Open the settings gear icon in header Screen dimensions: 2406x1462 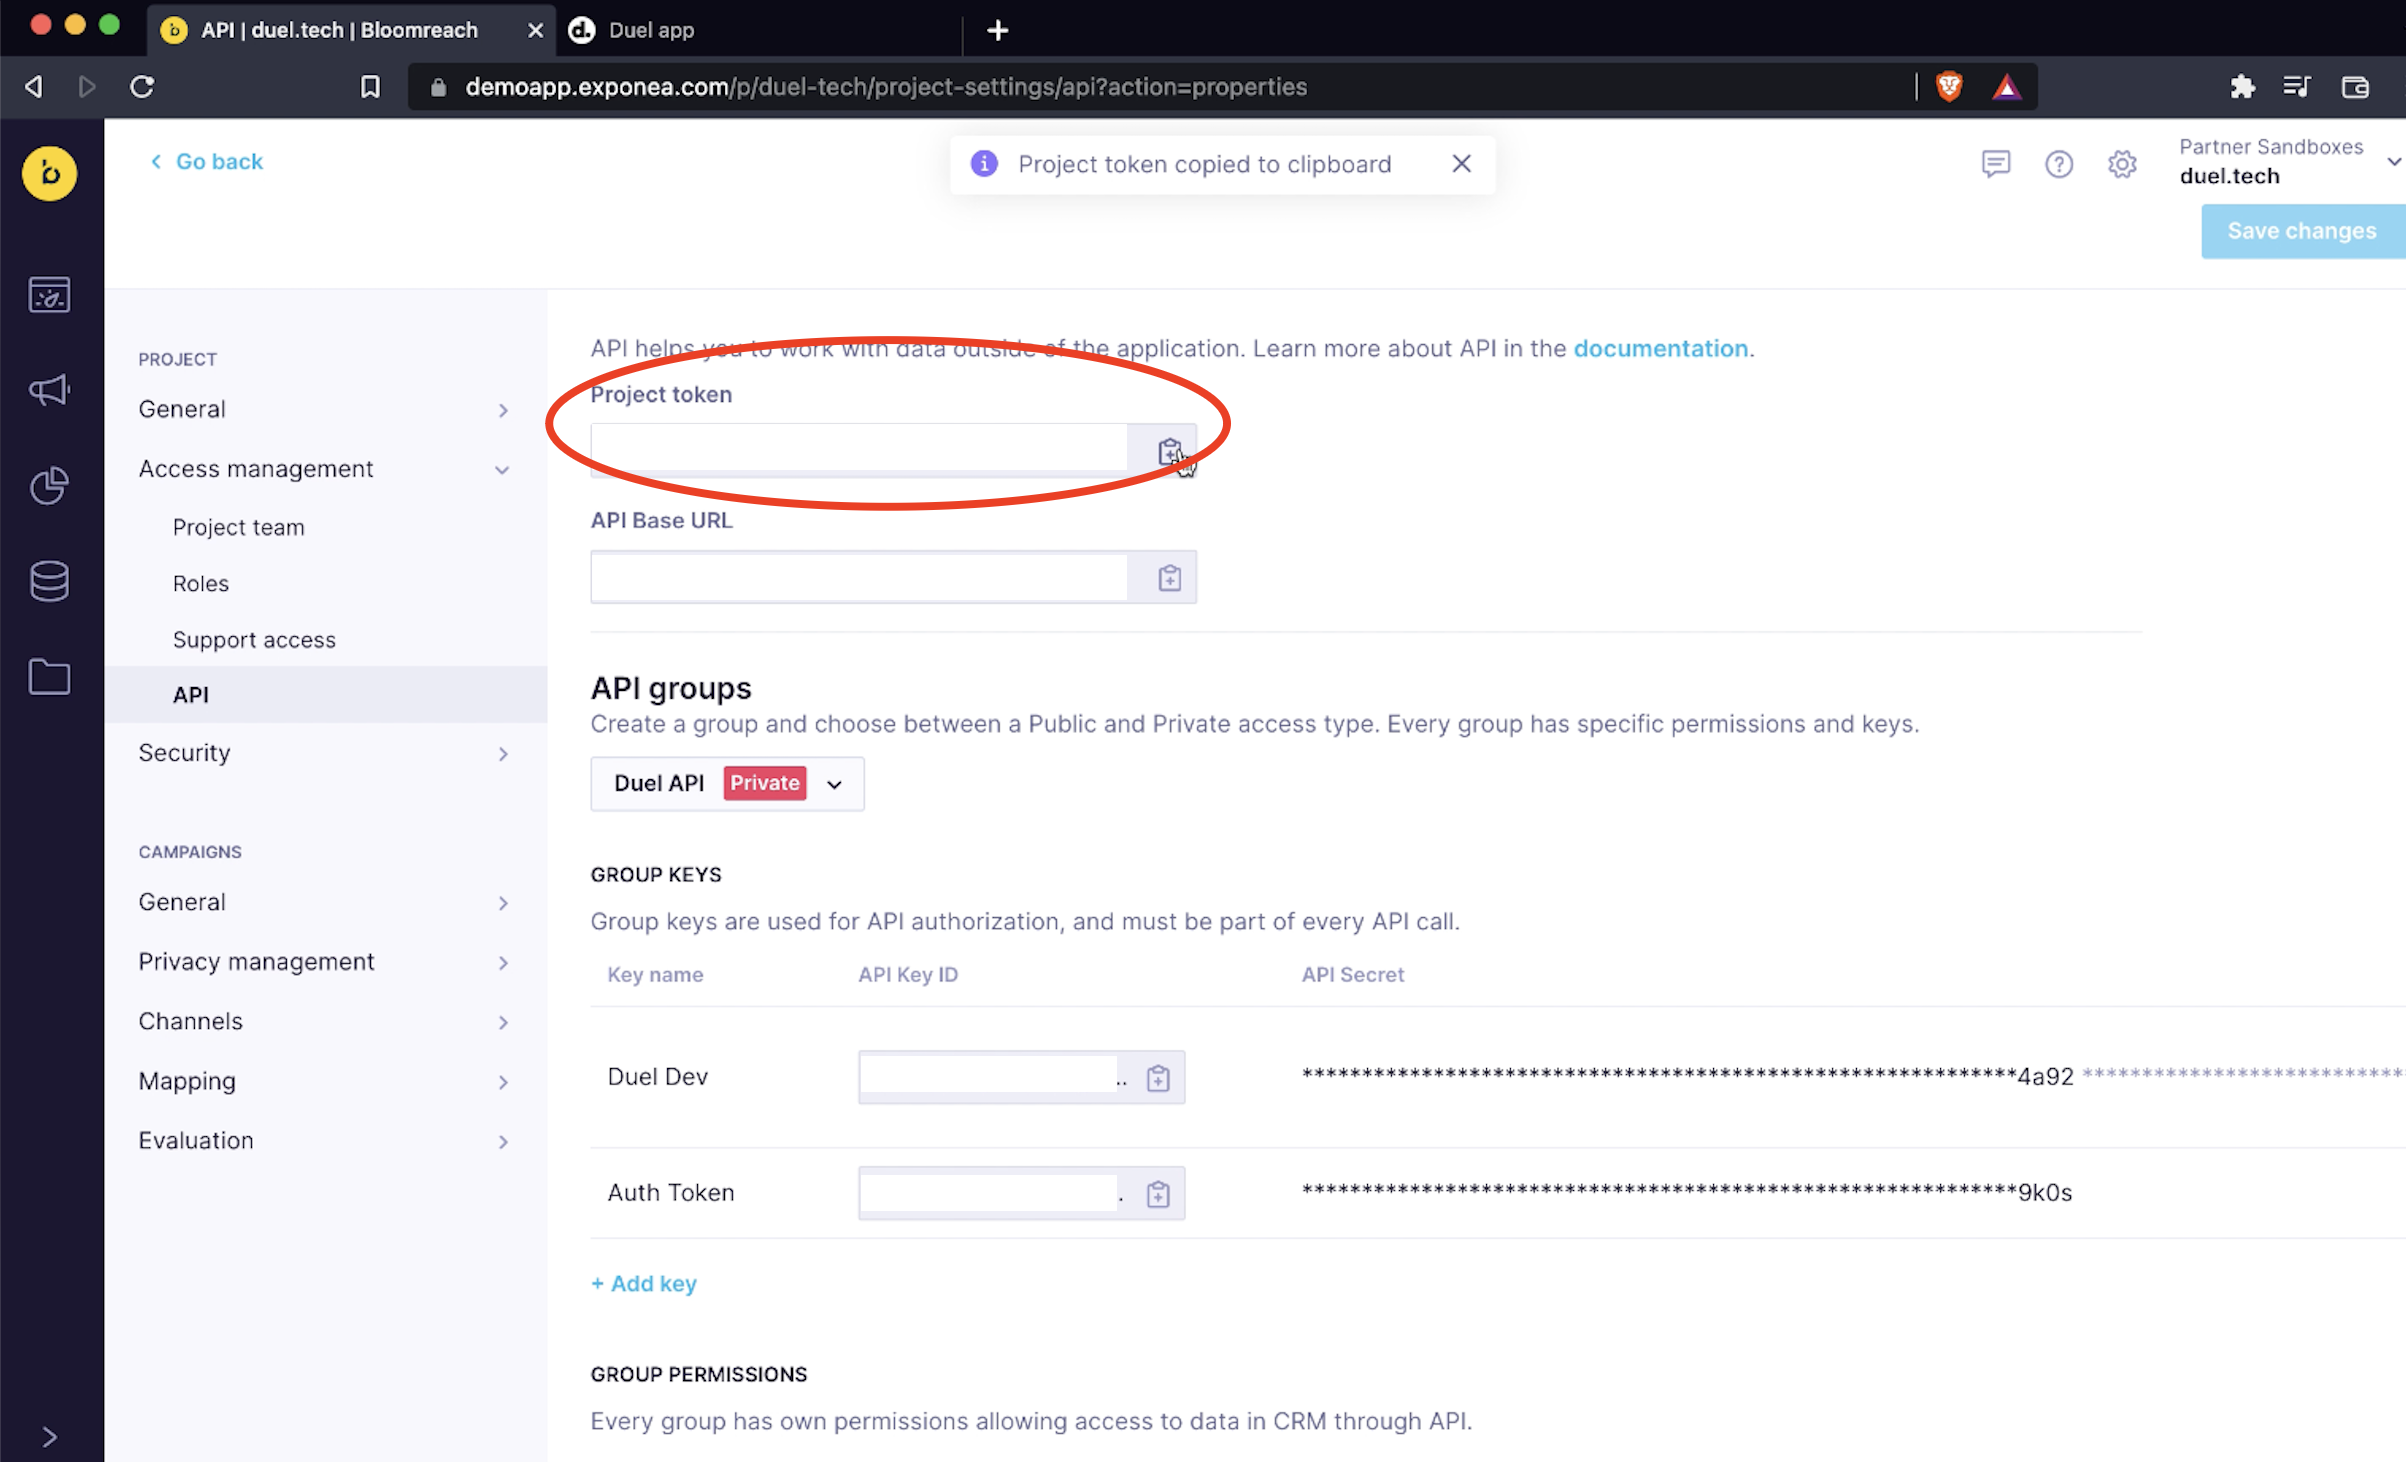[2122, 164]
